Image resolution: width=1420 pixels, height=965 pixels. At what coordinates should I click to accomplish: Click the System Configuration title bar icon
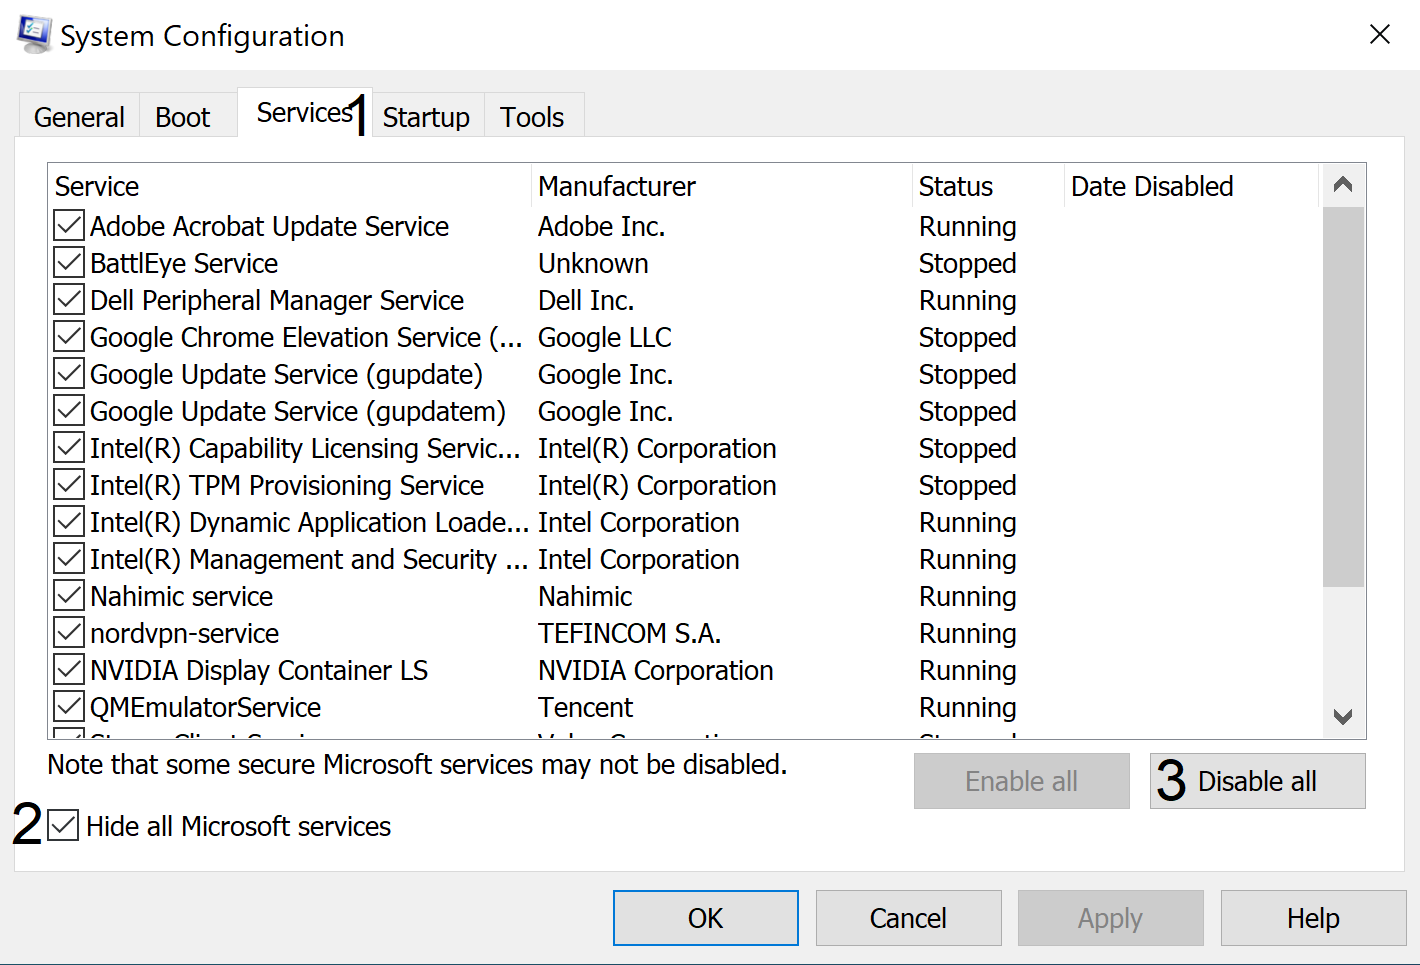34,34
